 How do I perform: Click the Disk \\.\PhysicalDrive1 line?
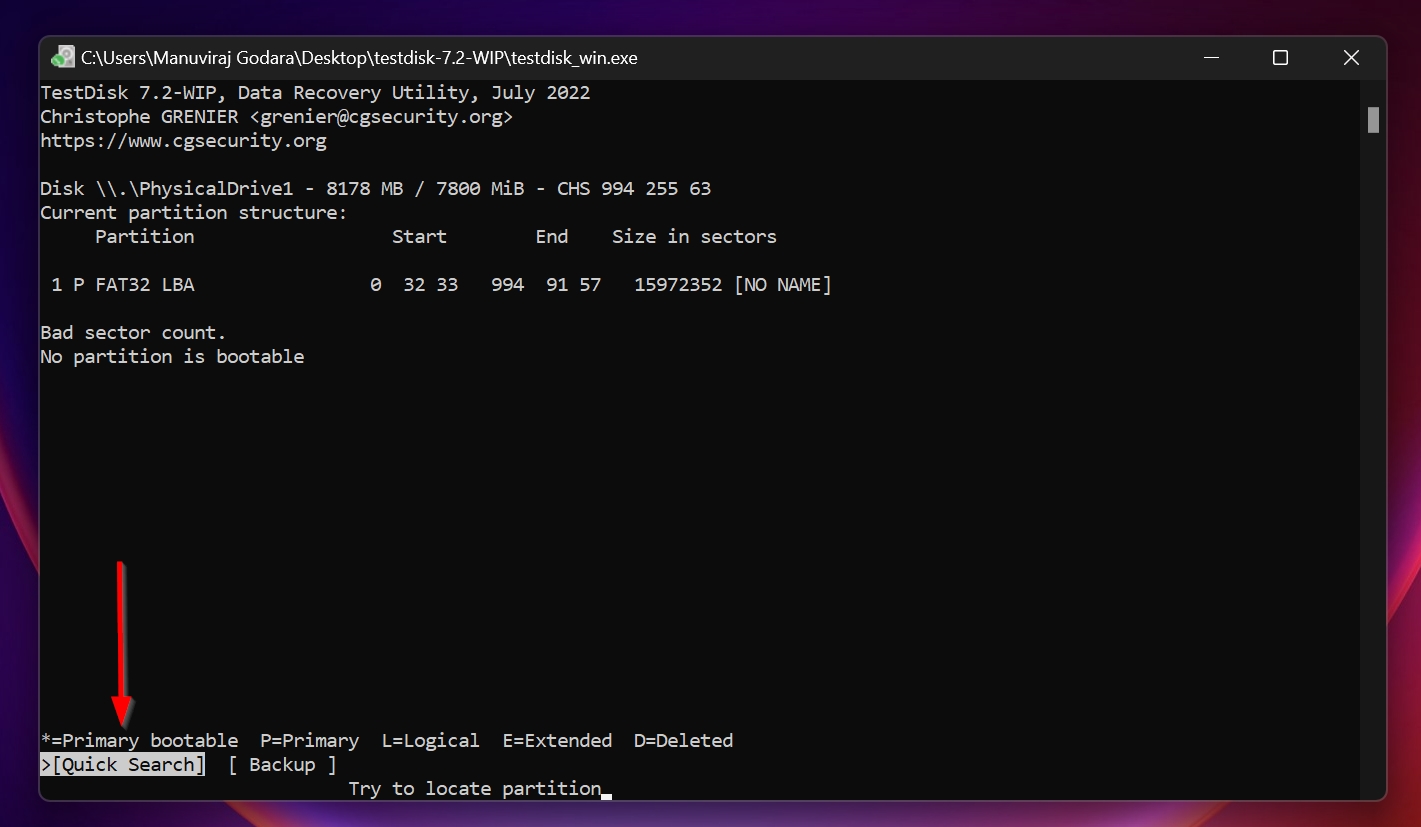(x=375, y=189)
